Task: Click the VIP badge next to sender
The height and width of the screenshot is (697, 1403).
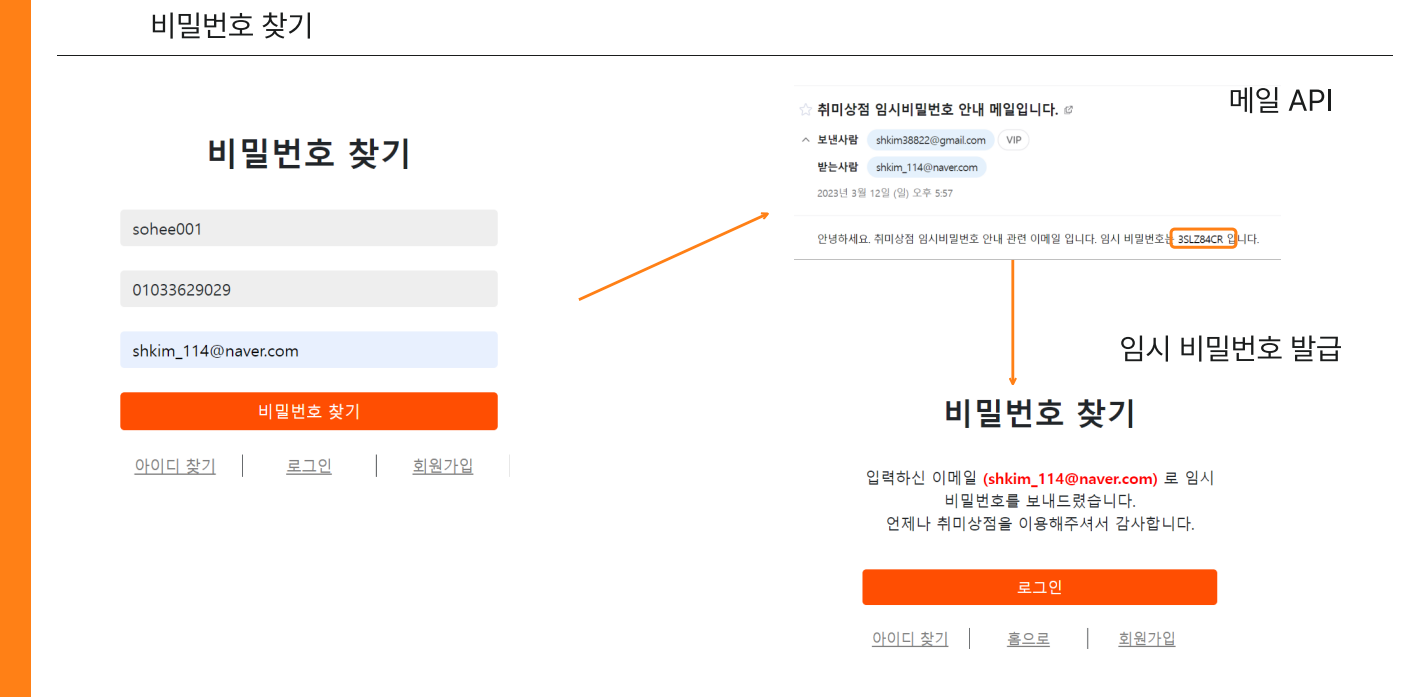Action: (x=1013, y=140)
